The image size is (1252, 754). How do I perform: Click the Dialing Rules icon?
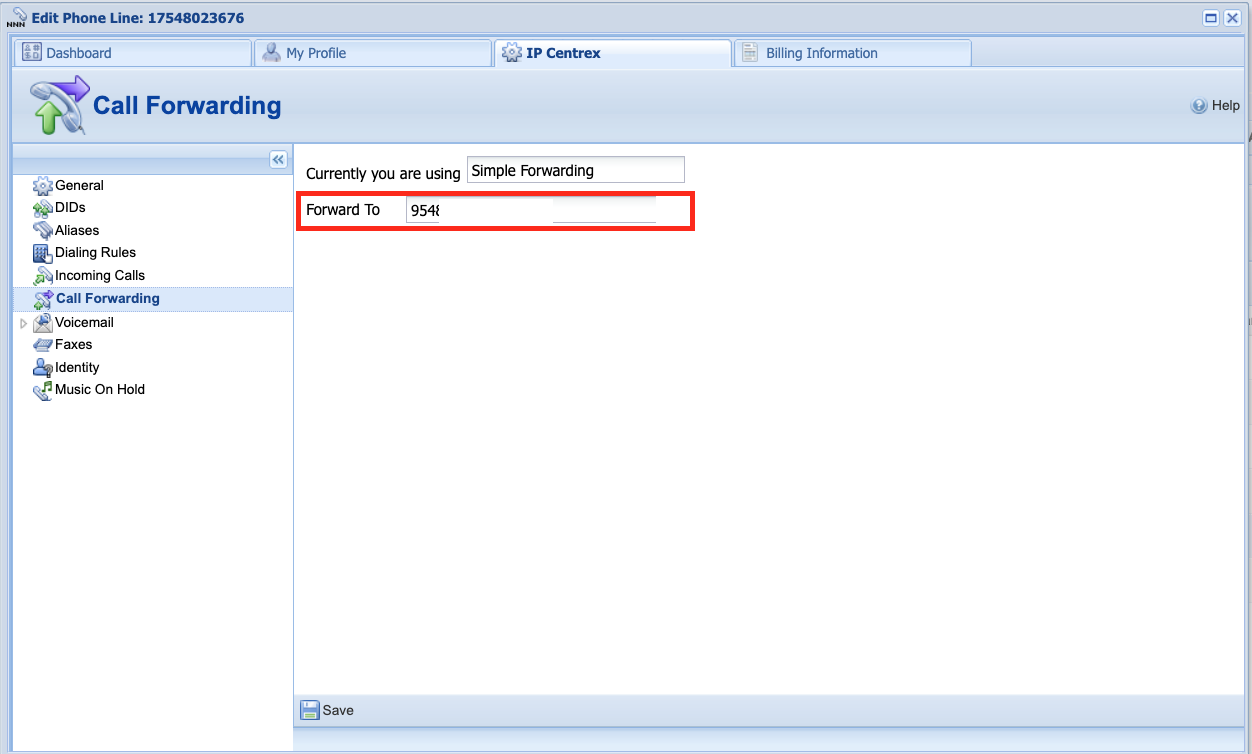click(43, 252)
